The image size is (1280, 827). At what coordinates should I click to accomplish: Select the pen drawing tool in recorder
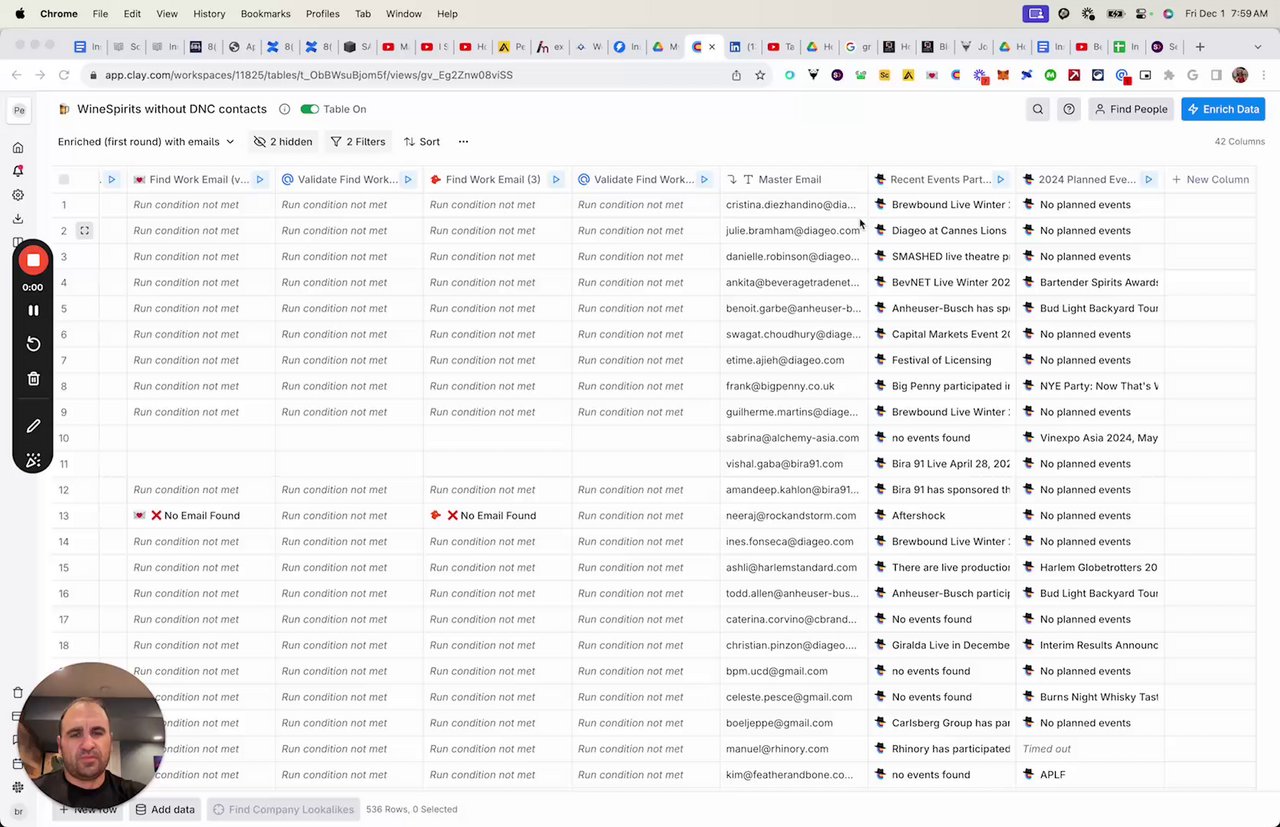click(x=33, y=426)
